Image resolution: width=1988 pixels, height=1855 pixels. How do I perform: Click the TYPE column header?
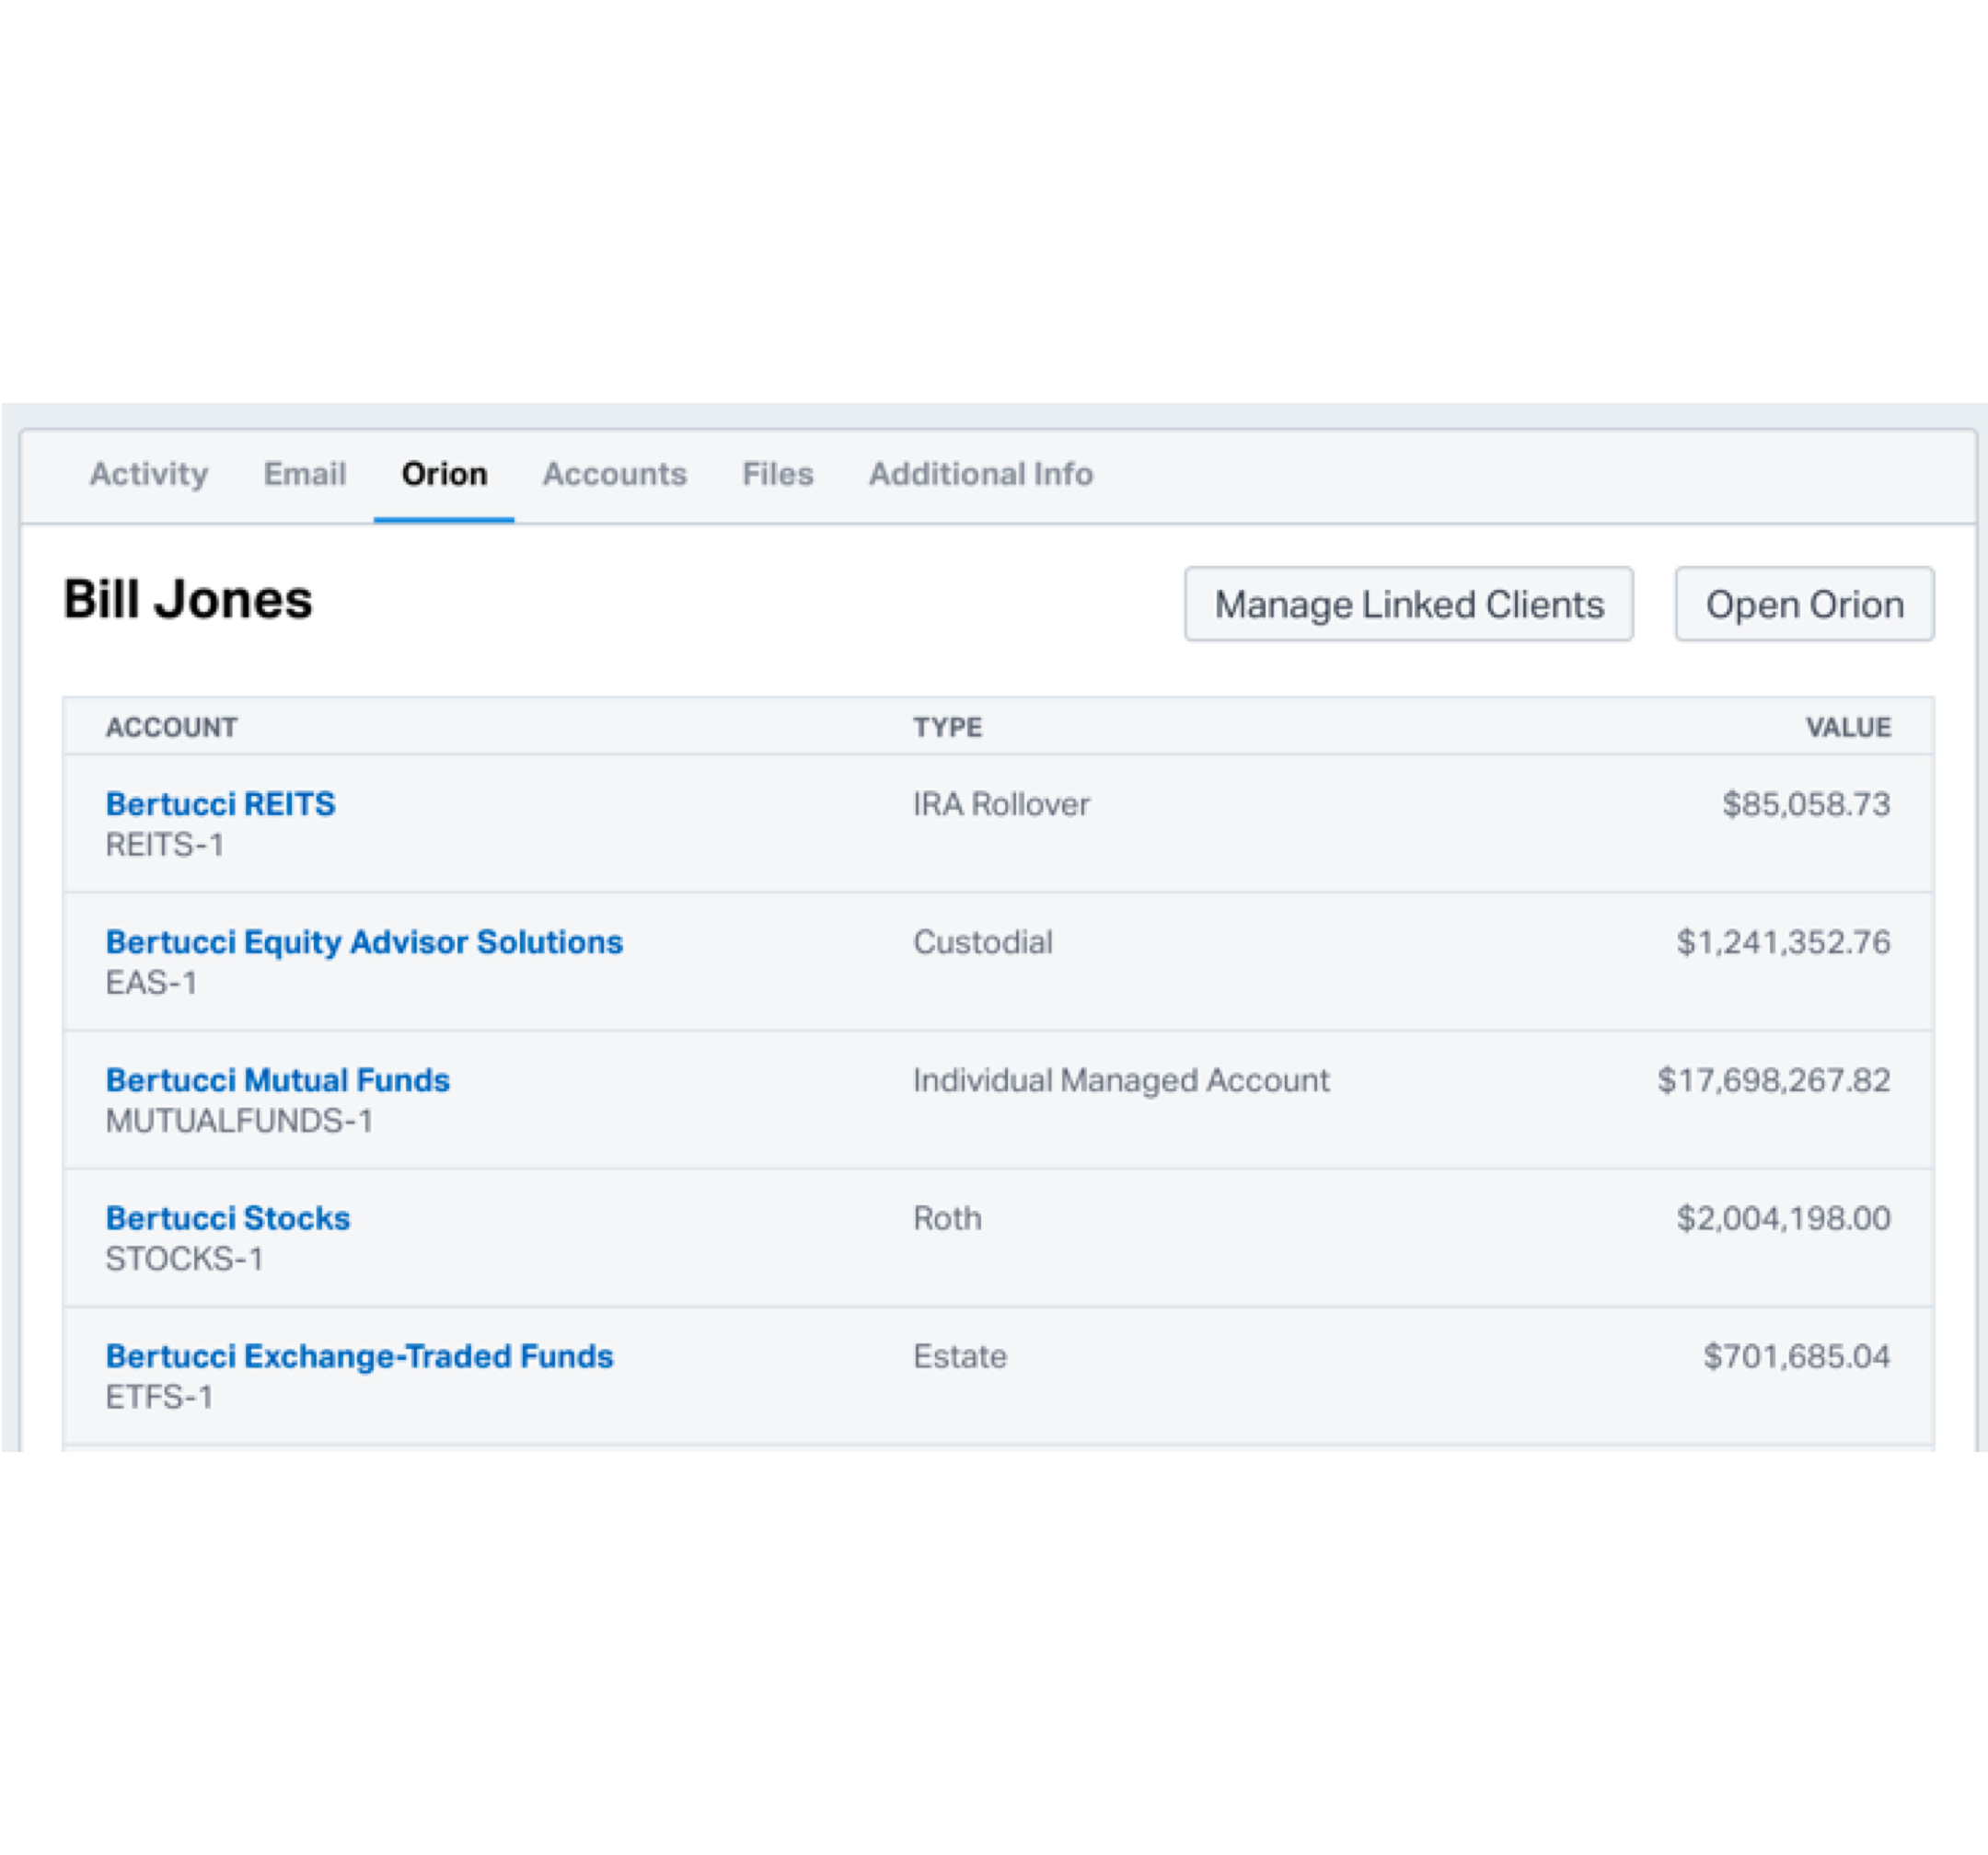947,727
